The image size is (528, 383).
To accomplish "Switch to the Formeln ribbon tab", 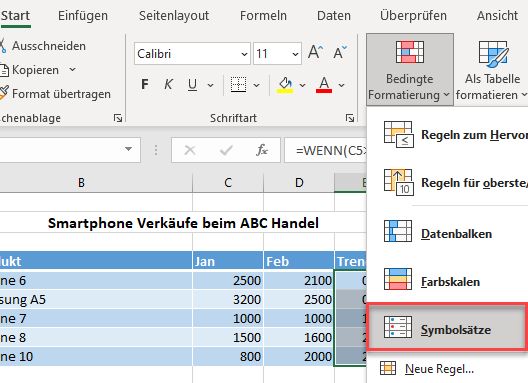I will click(263, 15).
